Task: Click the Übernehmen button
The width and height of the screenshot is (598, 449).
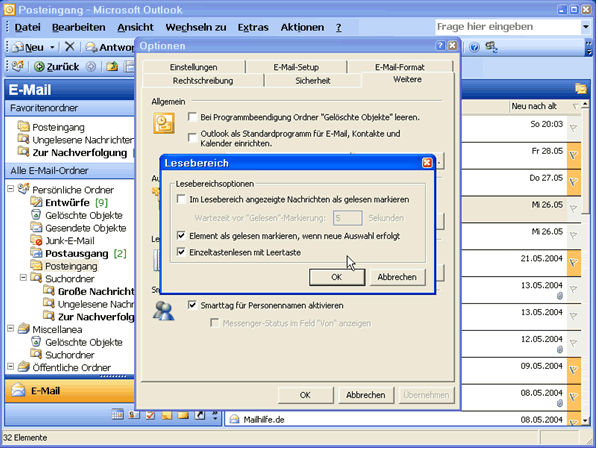Action: click(426, 395)
